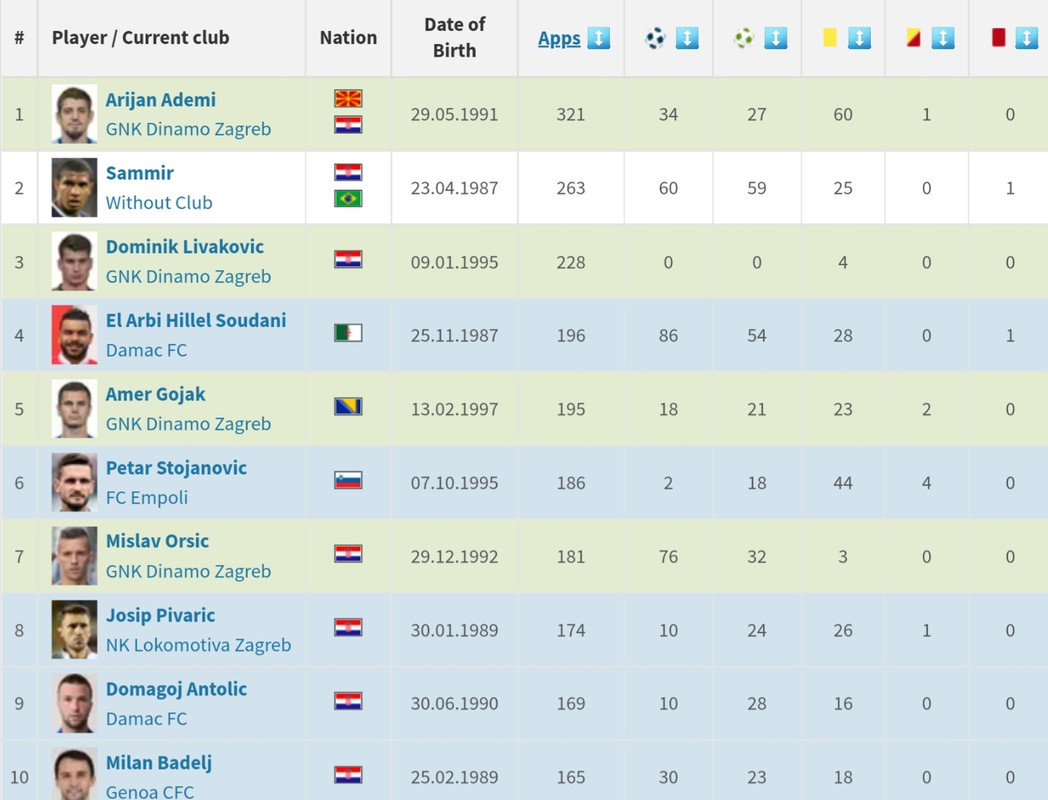The width and height of the screenshot is (1048, 800).
Task: Click the football goals header icon
Action: [x=656, y=38]
